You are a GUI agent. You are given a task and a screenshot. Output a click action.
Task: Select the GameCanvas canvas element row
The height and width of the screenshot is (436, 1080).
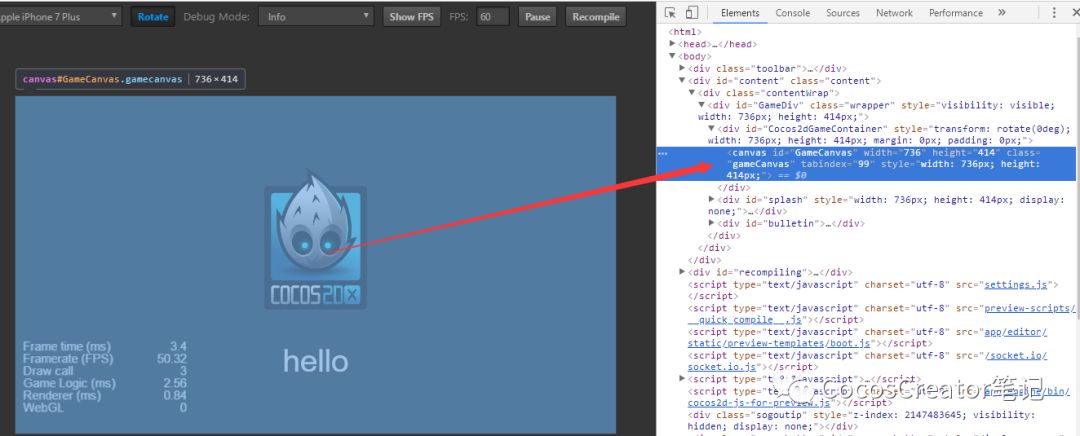868,164
